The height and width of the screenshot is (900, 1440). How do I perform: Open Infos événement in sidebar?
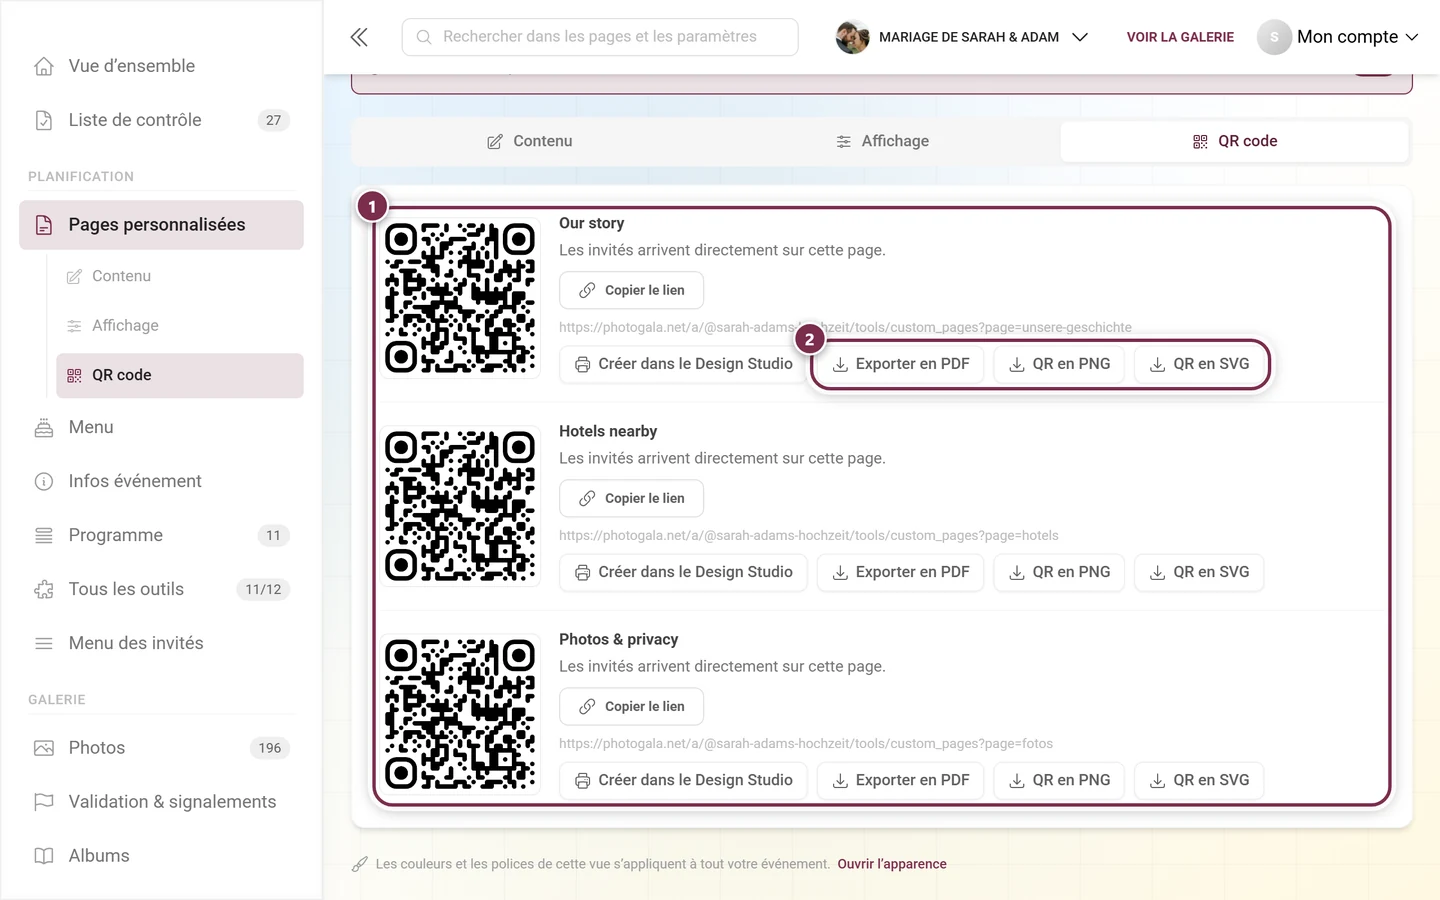pyautogui.click(x=161, y=481)
